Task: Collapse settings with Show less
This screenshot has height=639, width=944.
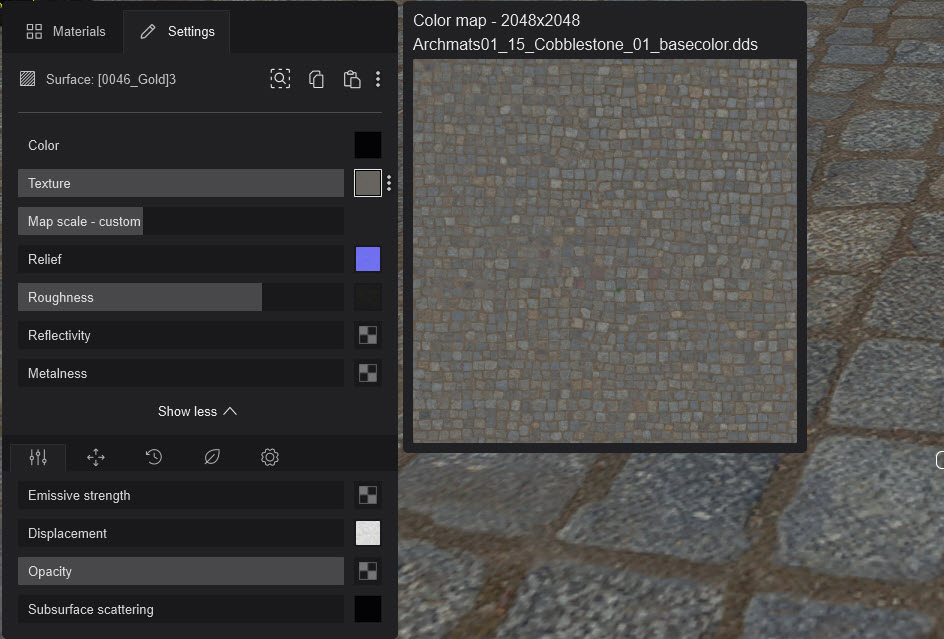Action: pyautogui.click(x=198, y=411)
